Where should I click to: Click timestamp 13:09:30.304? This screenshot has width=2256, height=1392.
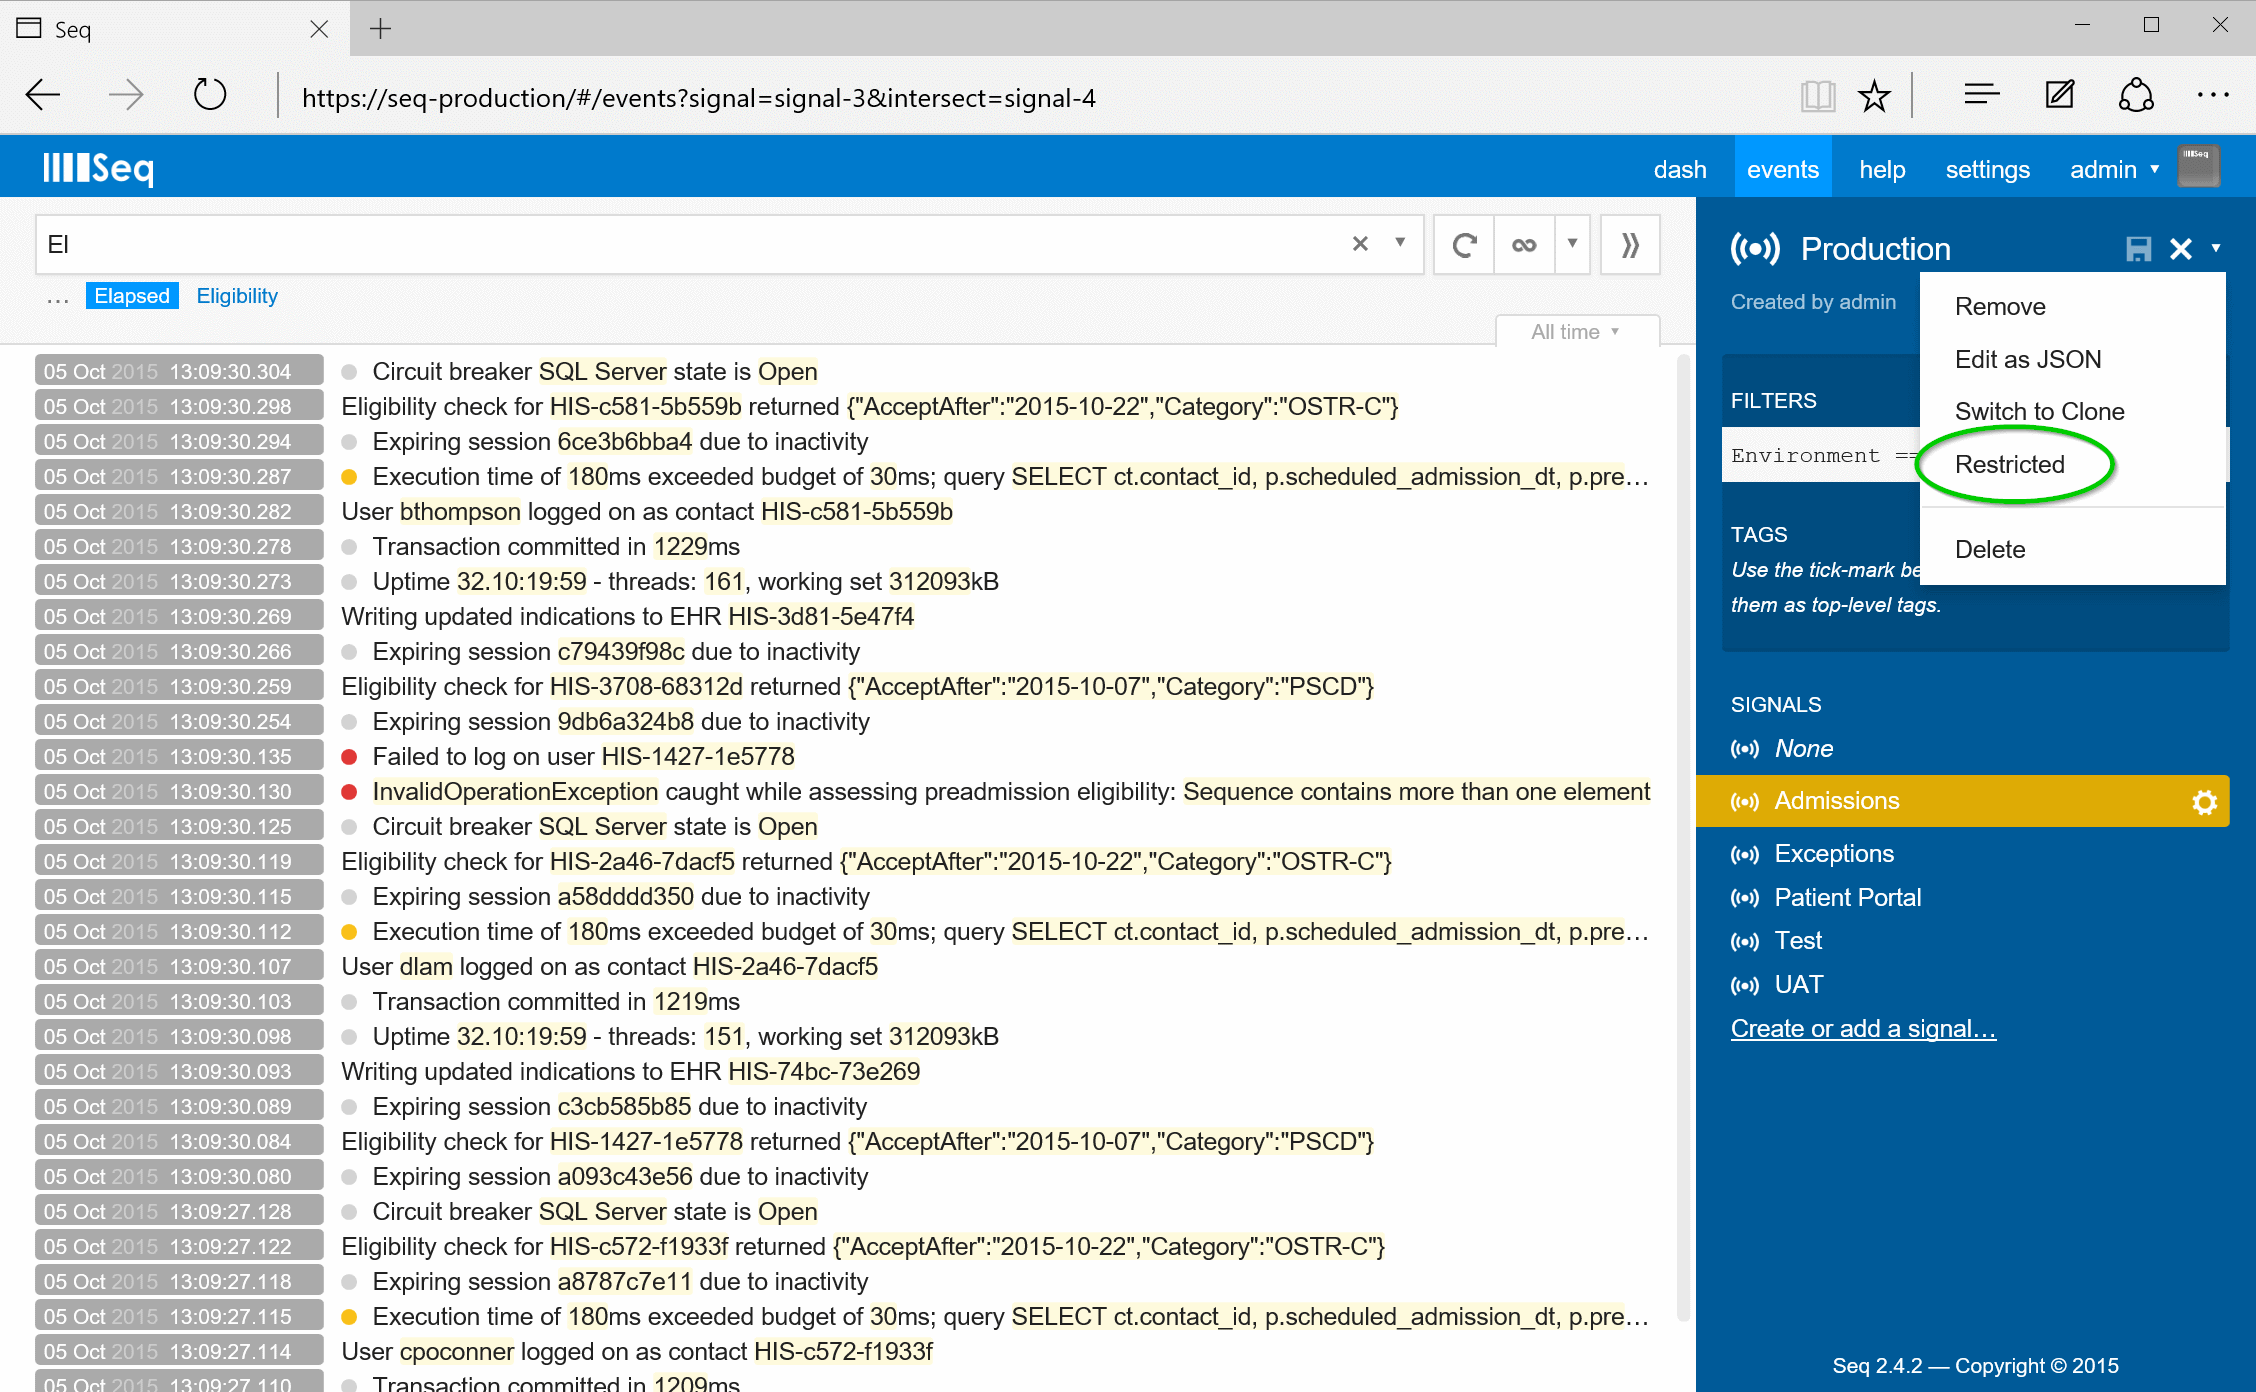click(179, 372)
